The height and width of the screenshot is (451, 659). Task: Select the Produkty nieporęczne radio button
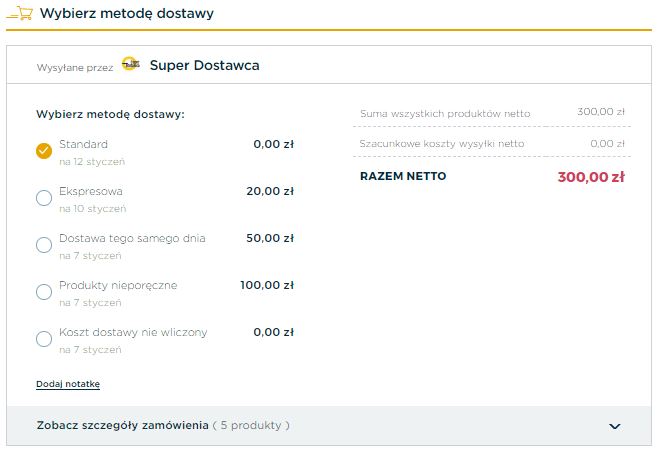(44, 292)
